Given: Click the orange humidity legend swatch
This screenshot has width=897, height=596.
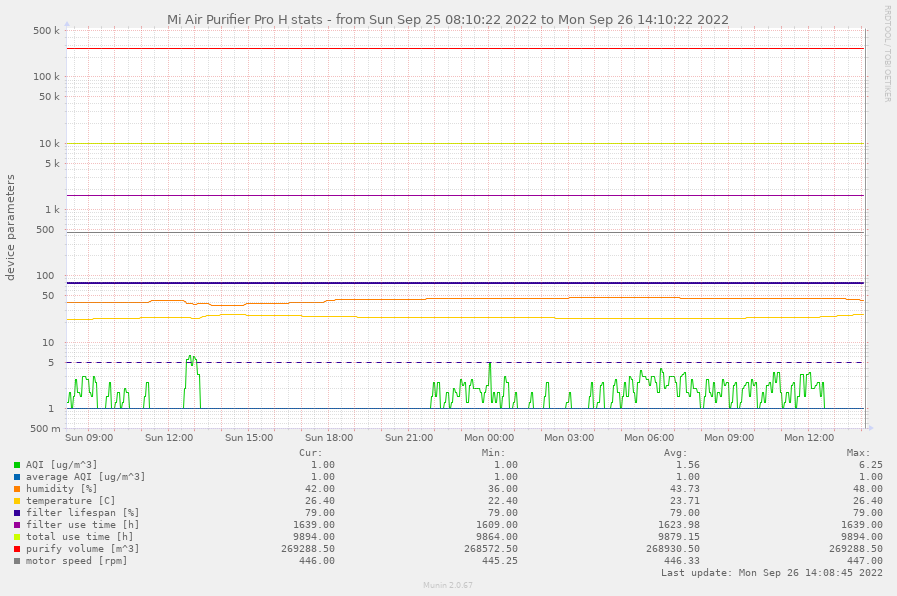Looking at the screenshot, I should pyautogui.click(x=17, y=489).
